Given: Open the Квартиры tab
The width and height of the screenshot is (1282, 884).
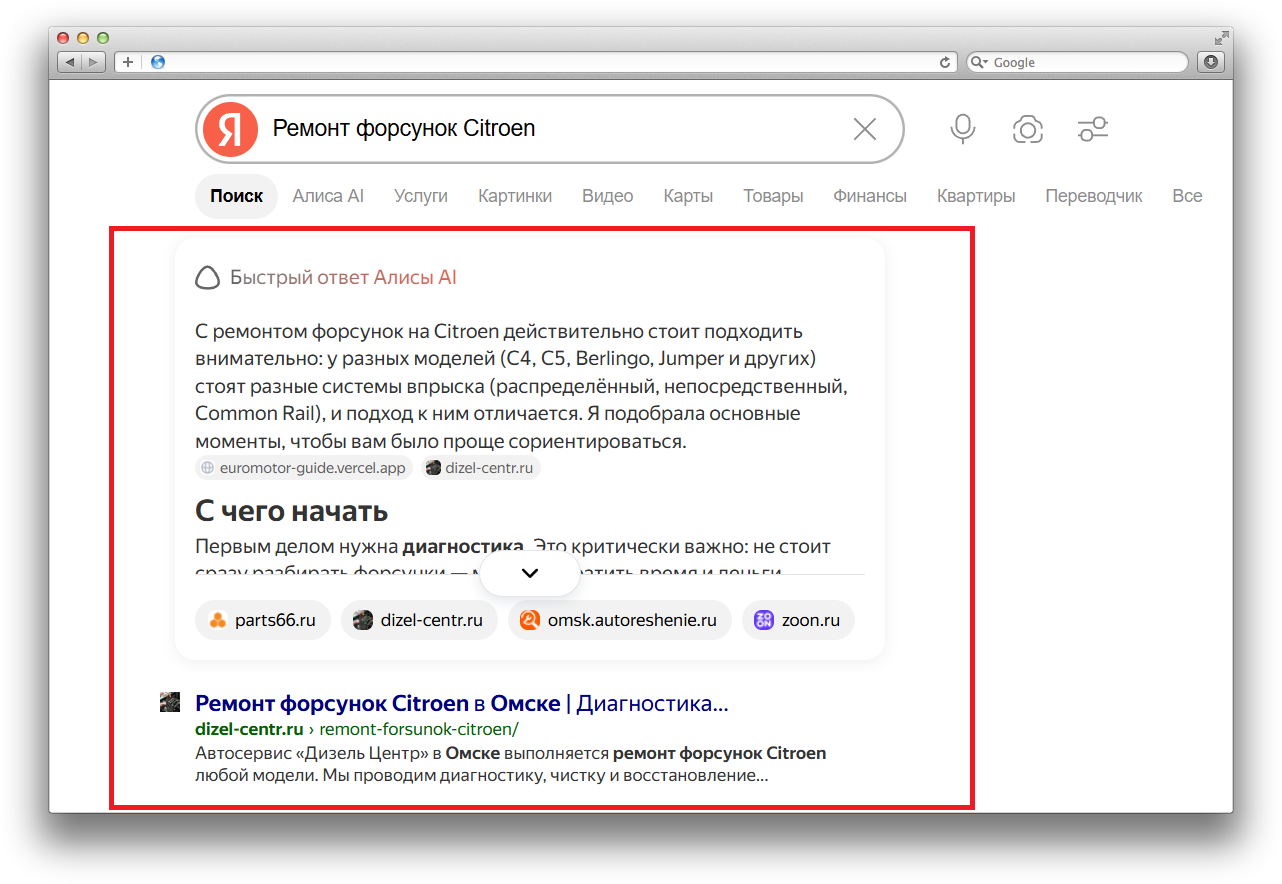Looking at the screenshot, I should click(x=976, y=196).
